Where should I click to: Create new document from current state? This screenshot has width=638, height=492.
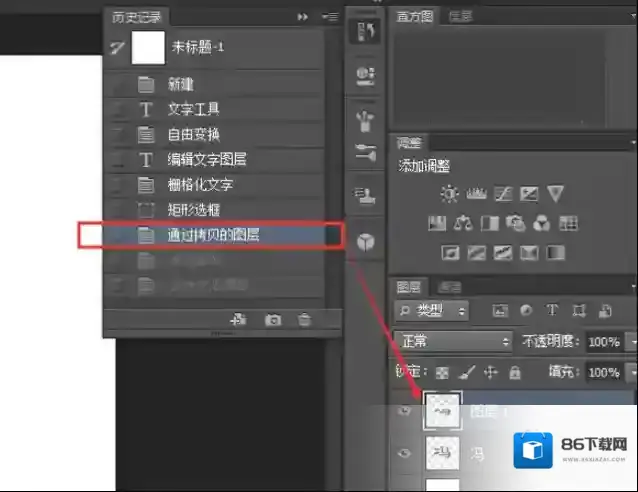pyautogui.click(x=238, y=320)
